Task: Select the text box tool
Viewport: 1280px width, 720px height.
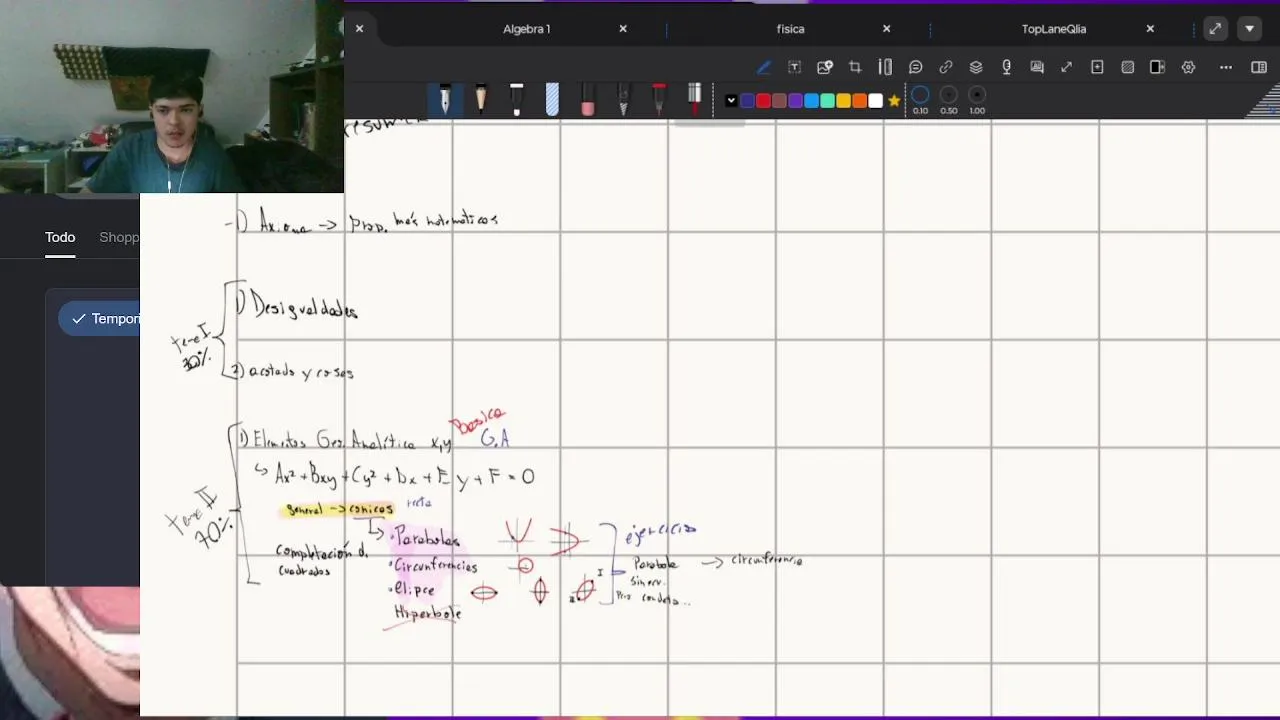Action: click(x=794, y=67)
